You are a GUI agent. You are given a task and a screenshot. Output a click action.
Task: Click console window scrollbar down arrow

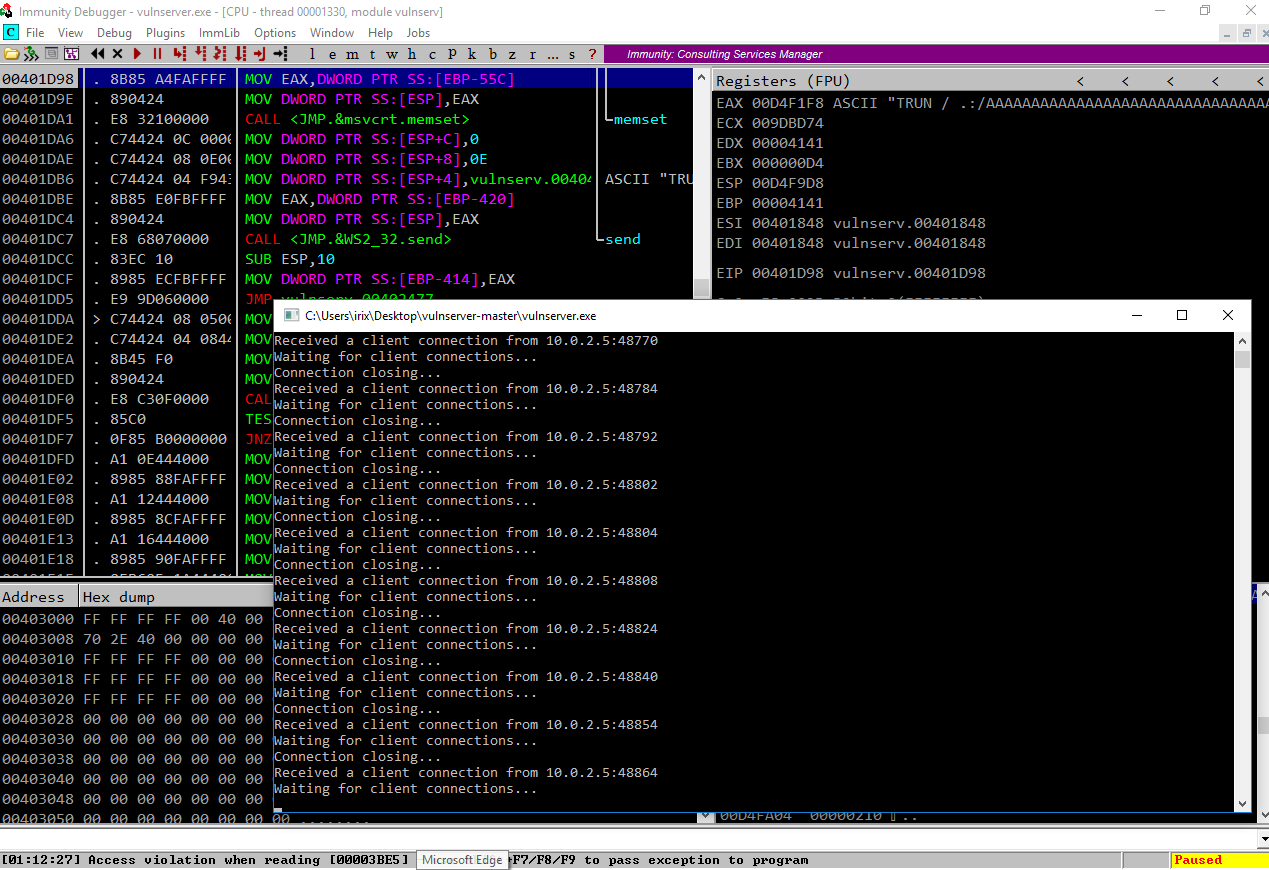[1242, 803]
